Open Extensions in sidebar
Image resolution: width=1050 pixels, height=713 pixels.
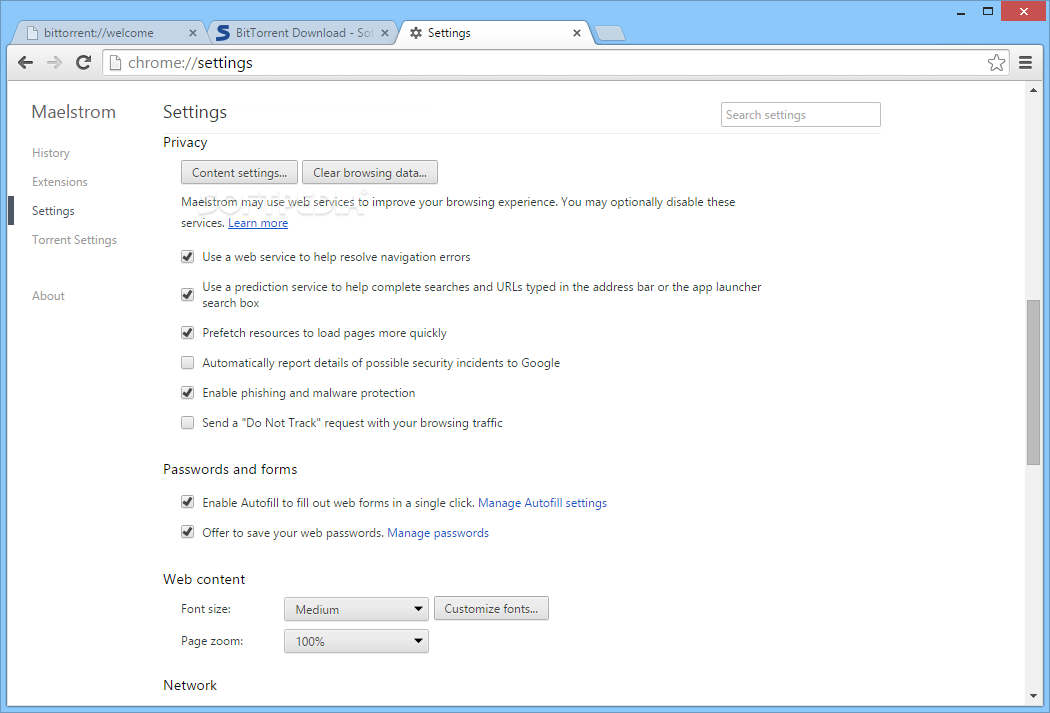pos(60,181)
